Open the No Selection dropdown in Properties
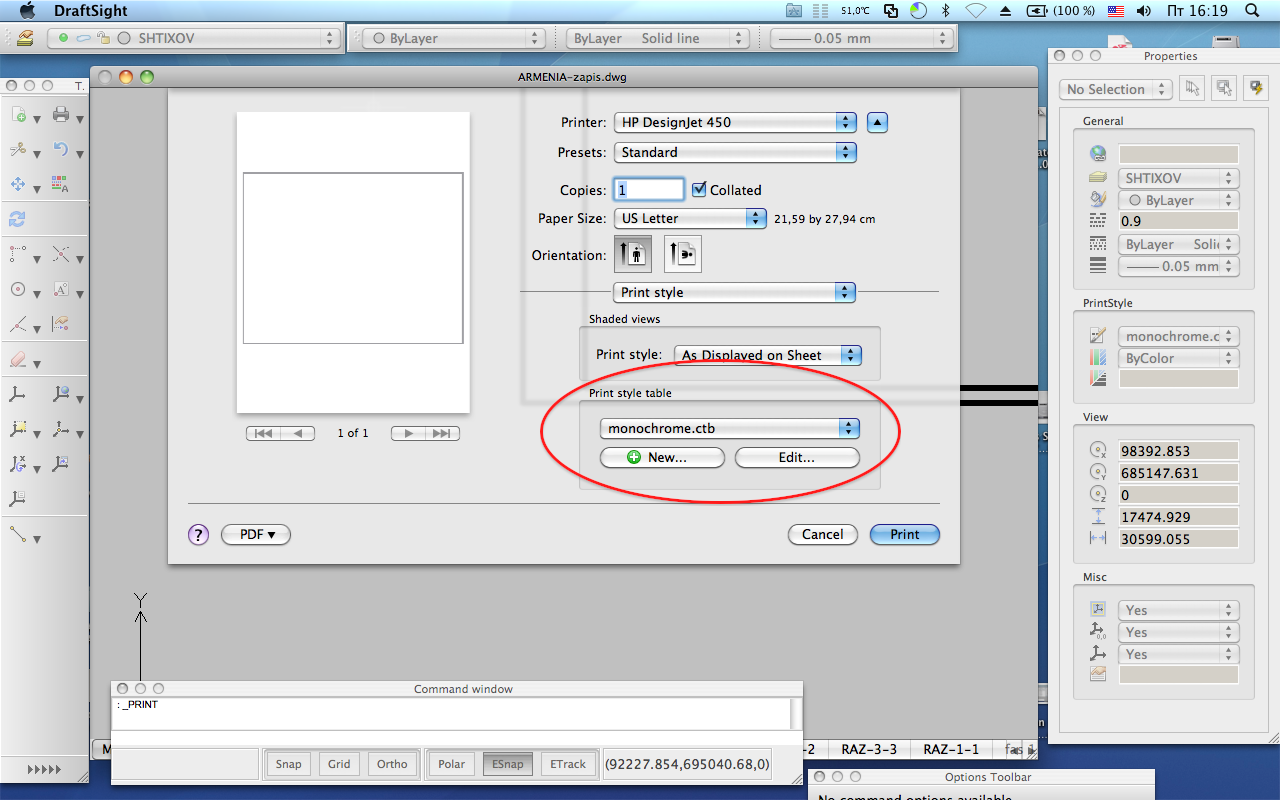The image size is (1280, 800). coord(1115,89)
